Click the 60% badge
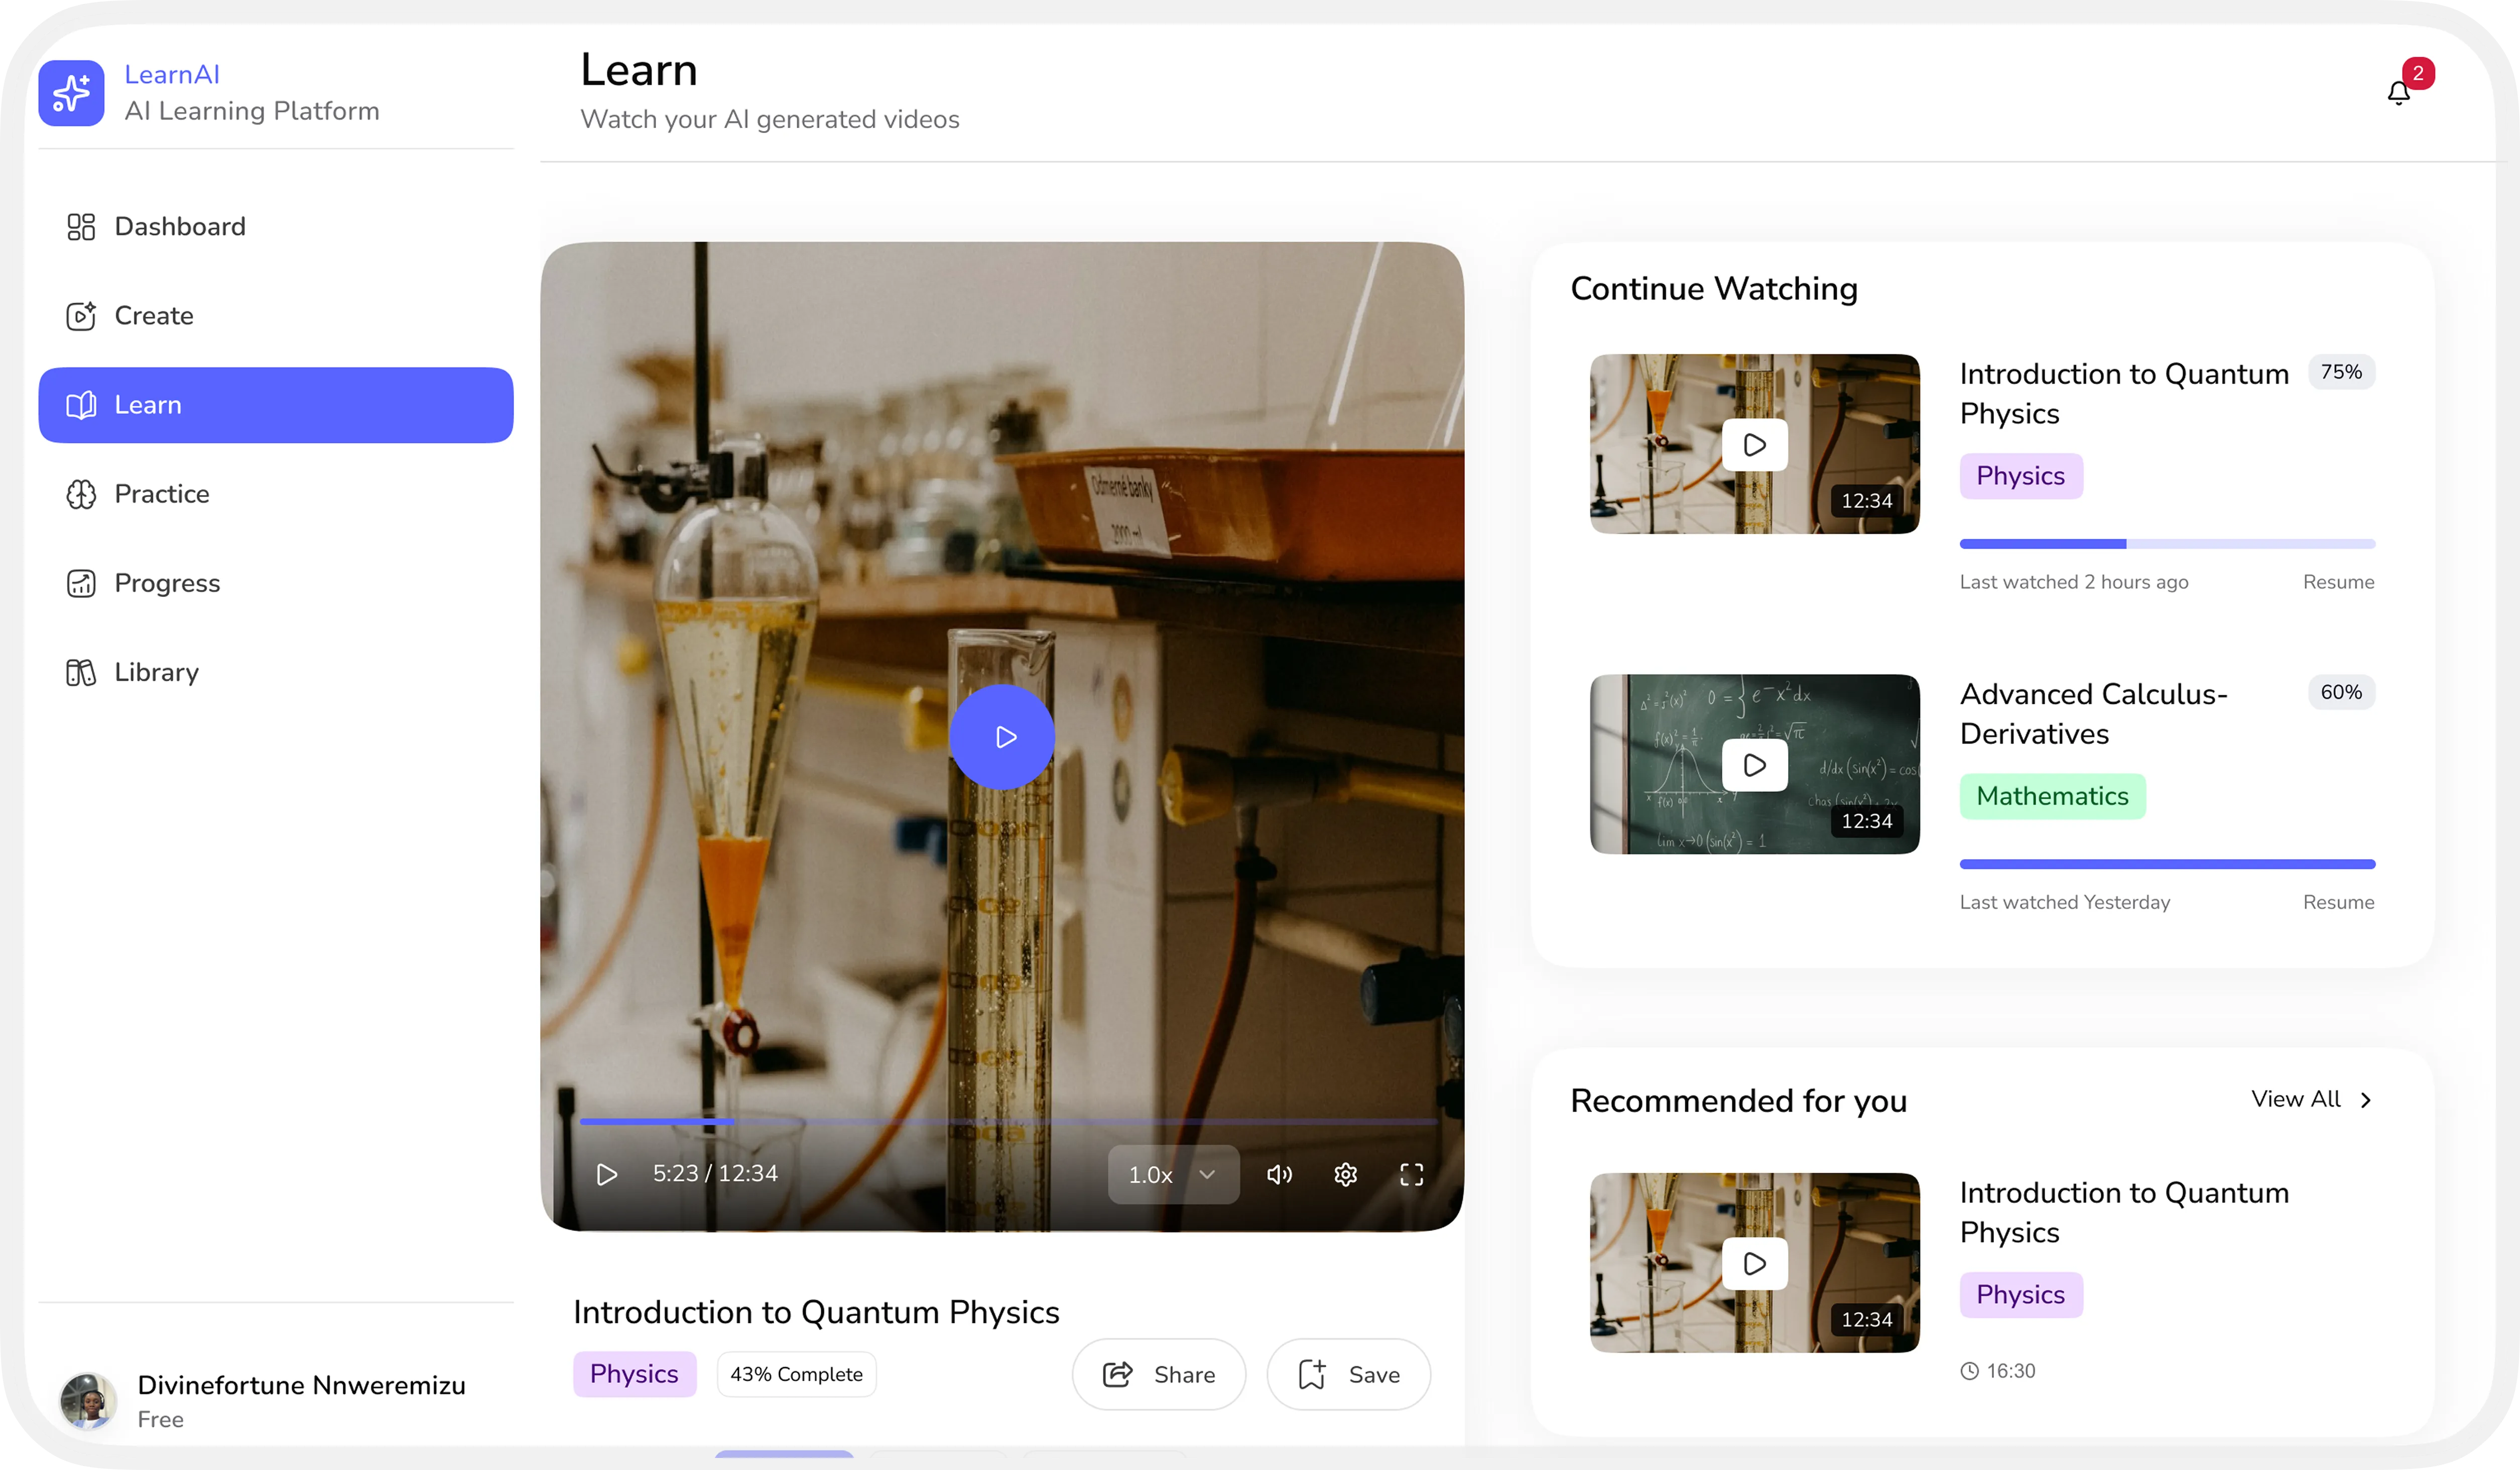The width and height of the screenshot is (2520, 1470). tap(2341, 692)
